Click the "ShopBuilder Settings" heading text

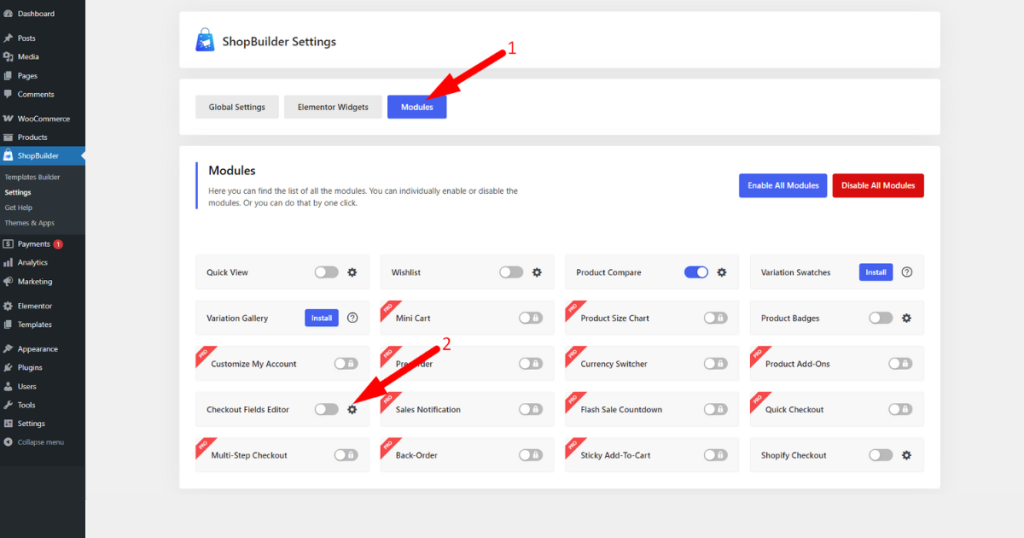tap(279, 41)
